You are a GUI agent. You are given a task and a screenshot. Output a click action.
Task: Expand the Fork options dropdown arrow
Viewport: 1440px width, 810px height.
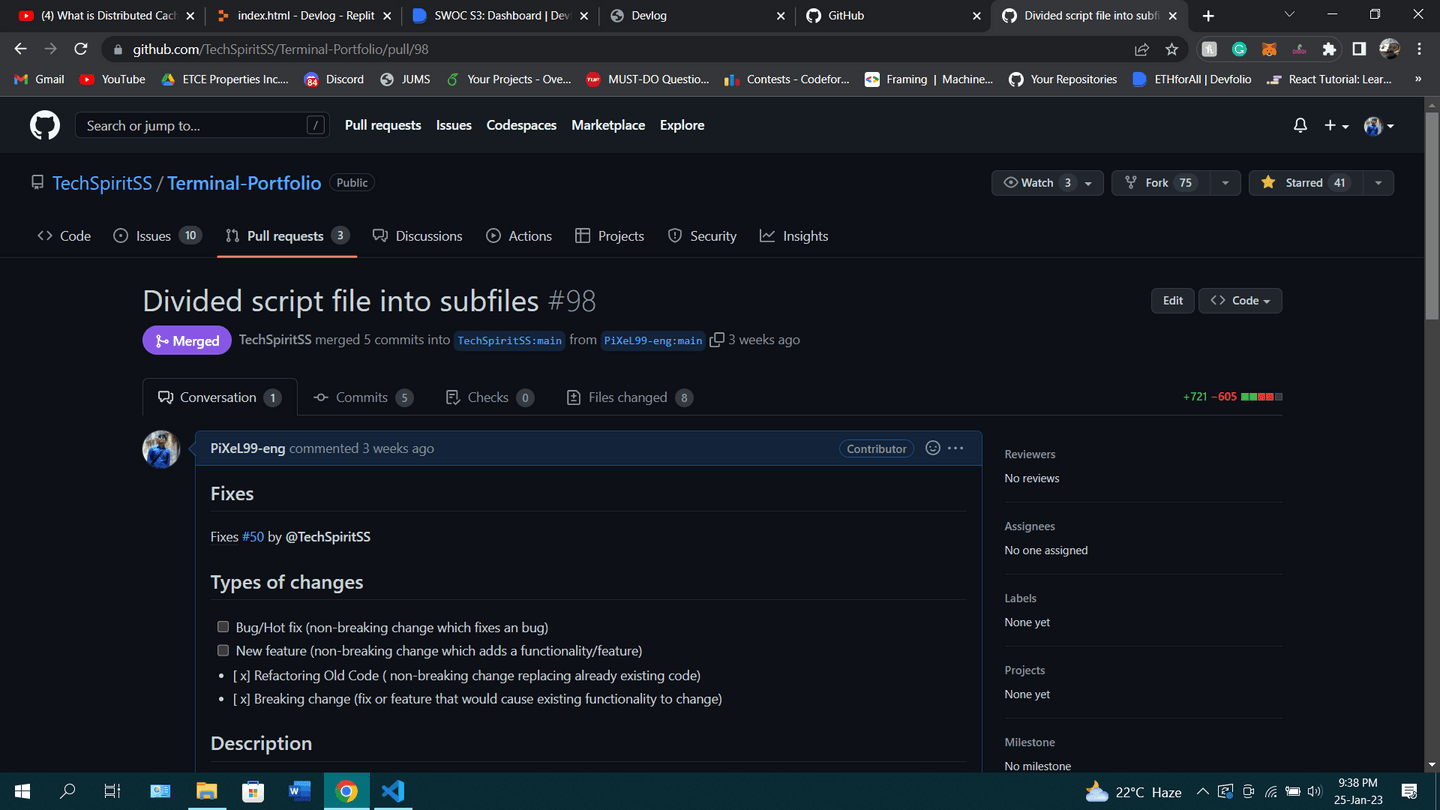pyautogui.click(x=1225, y=183)
